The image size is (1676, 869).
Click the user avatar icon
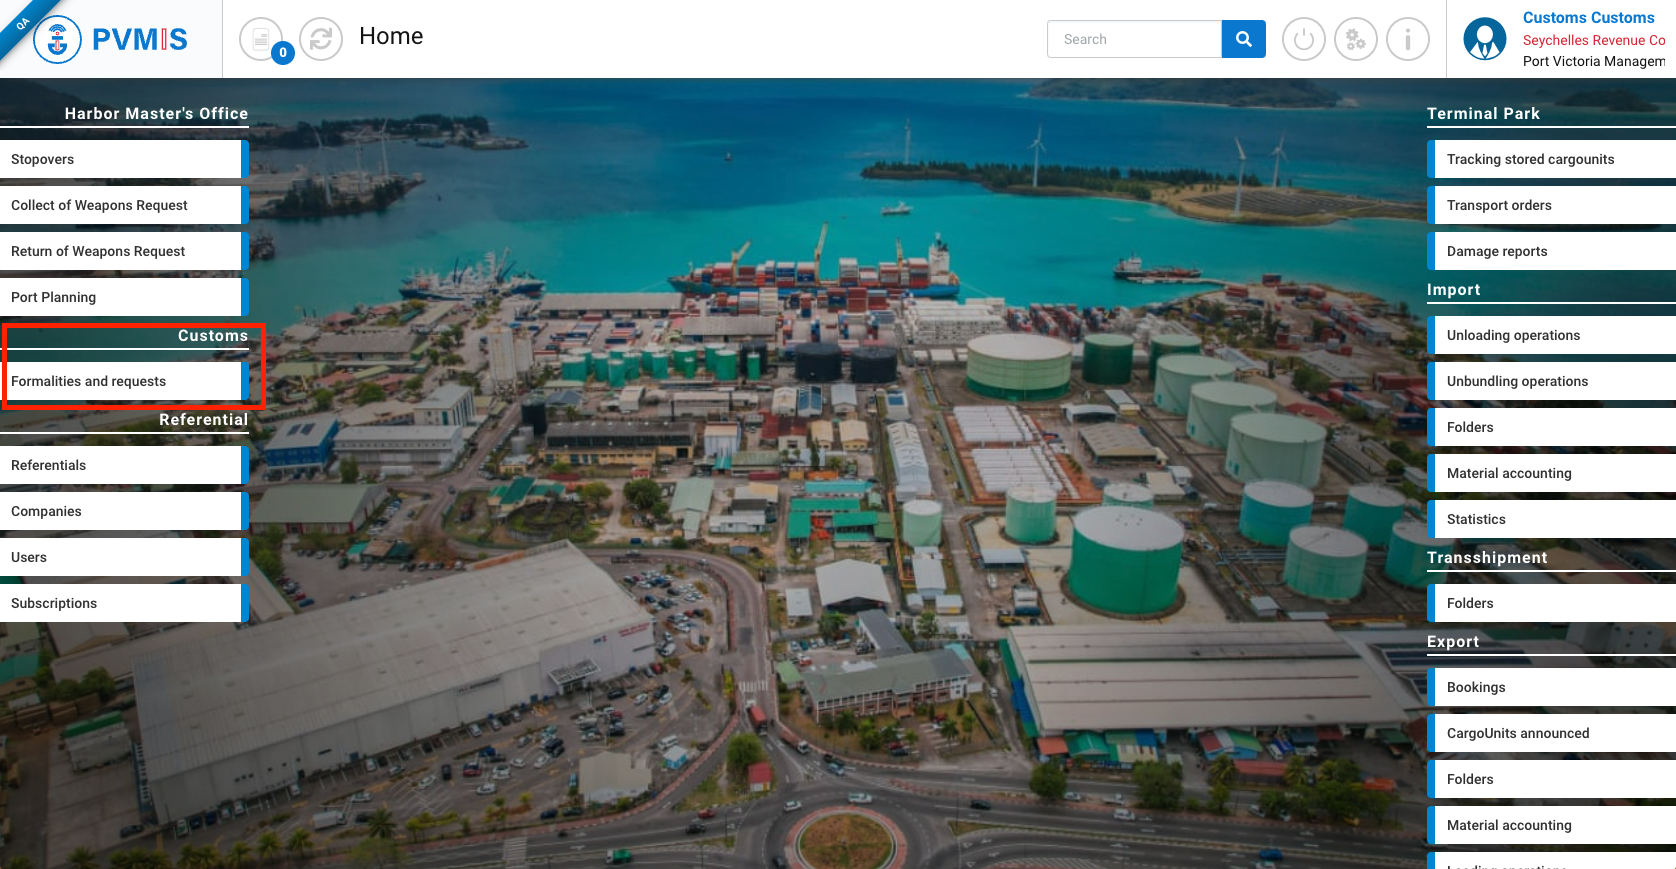pyautogui.click(x=1484, y=40)
